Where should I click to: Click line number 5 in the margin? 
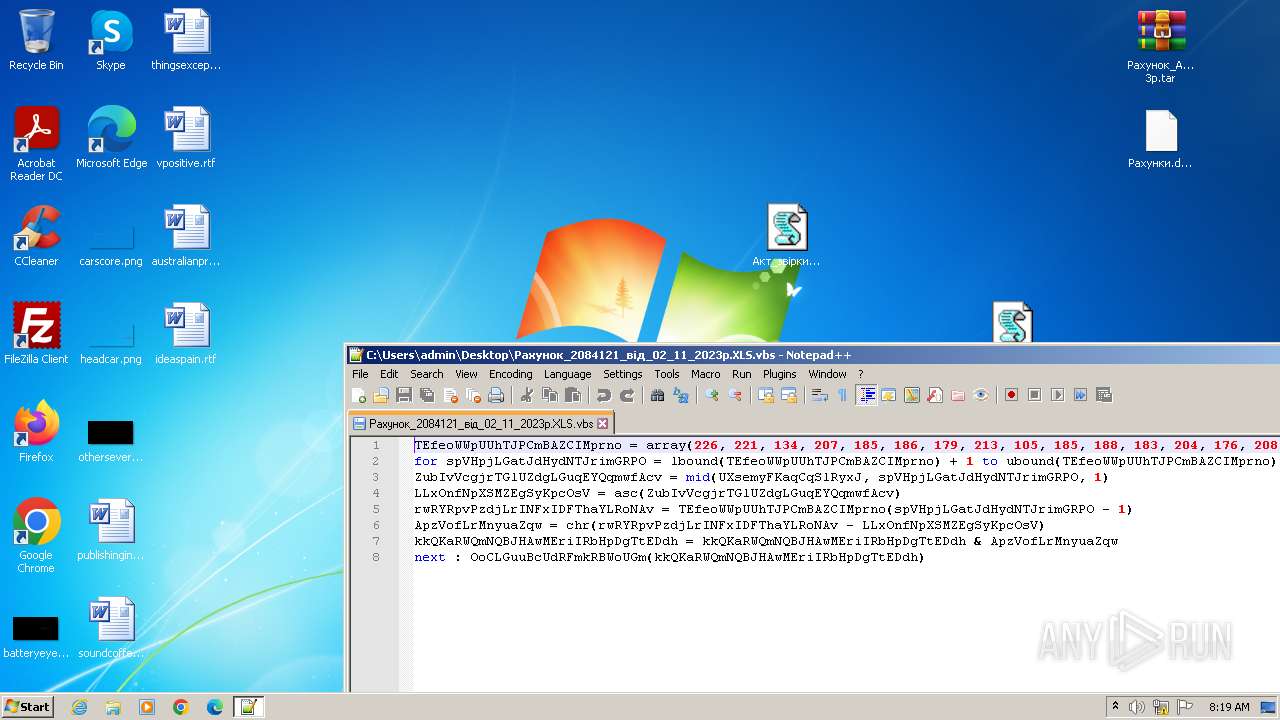click(x=376, y=509)
